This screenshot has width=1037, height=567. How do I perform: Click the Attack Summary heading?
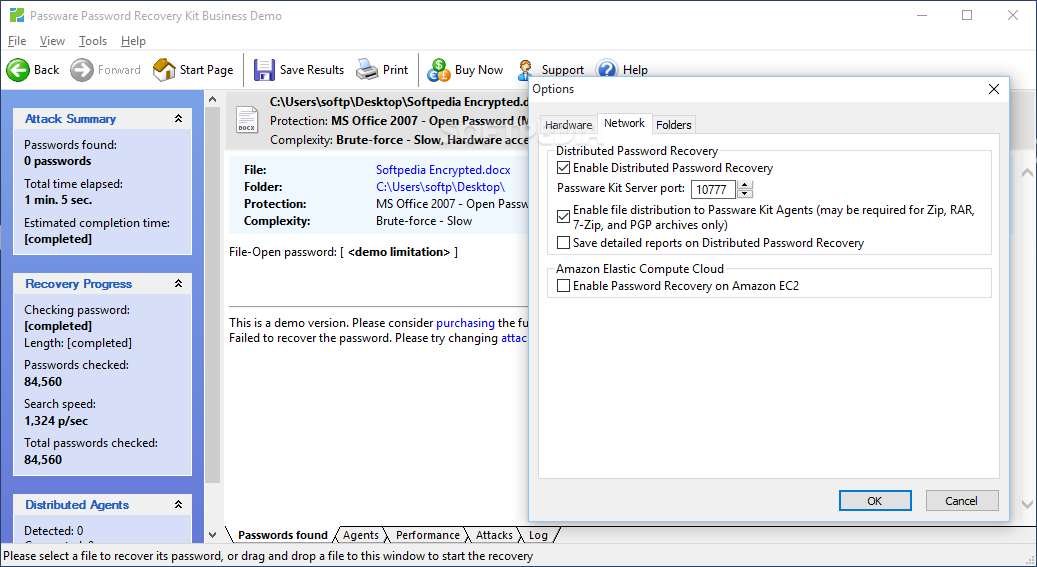70,118
